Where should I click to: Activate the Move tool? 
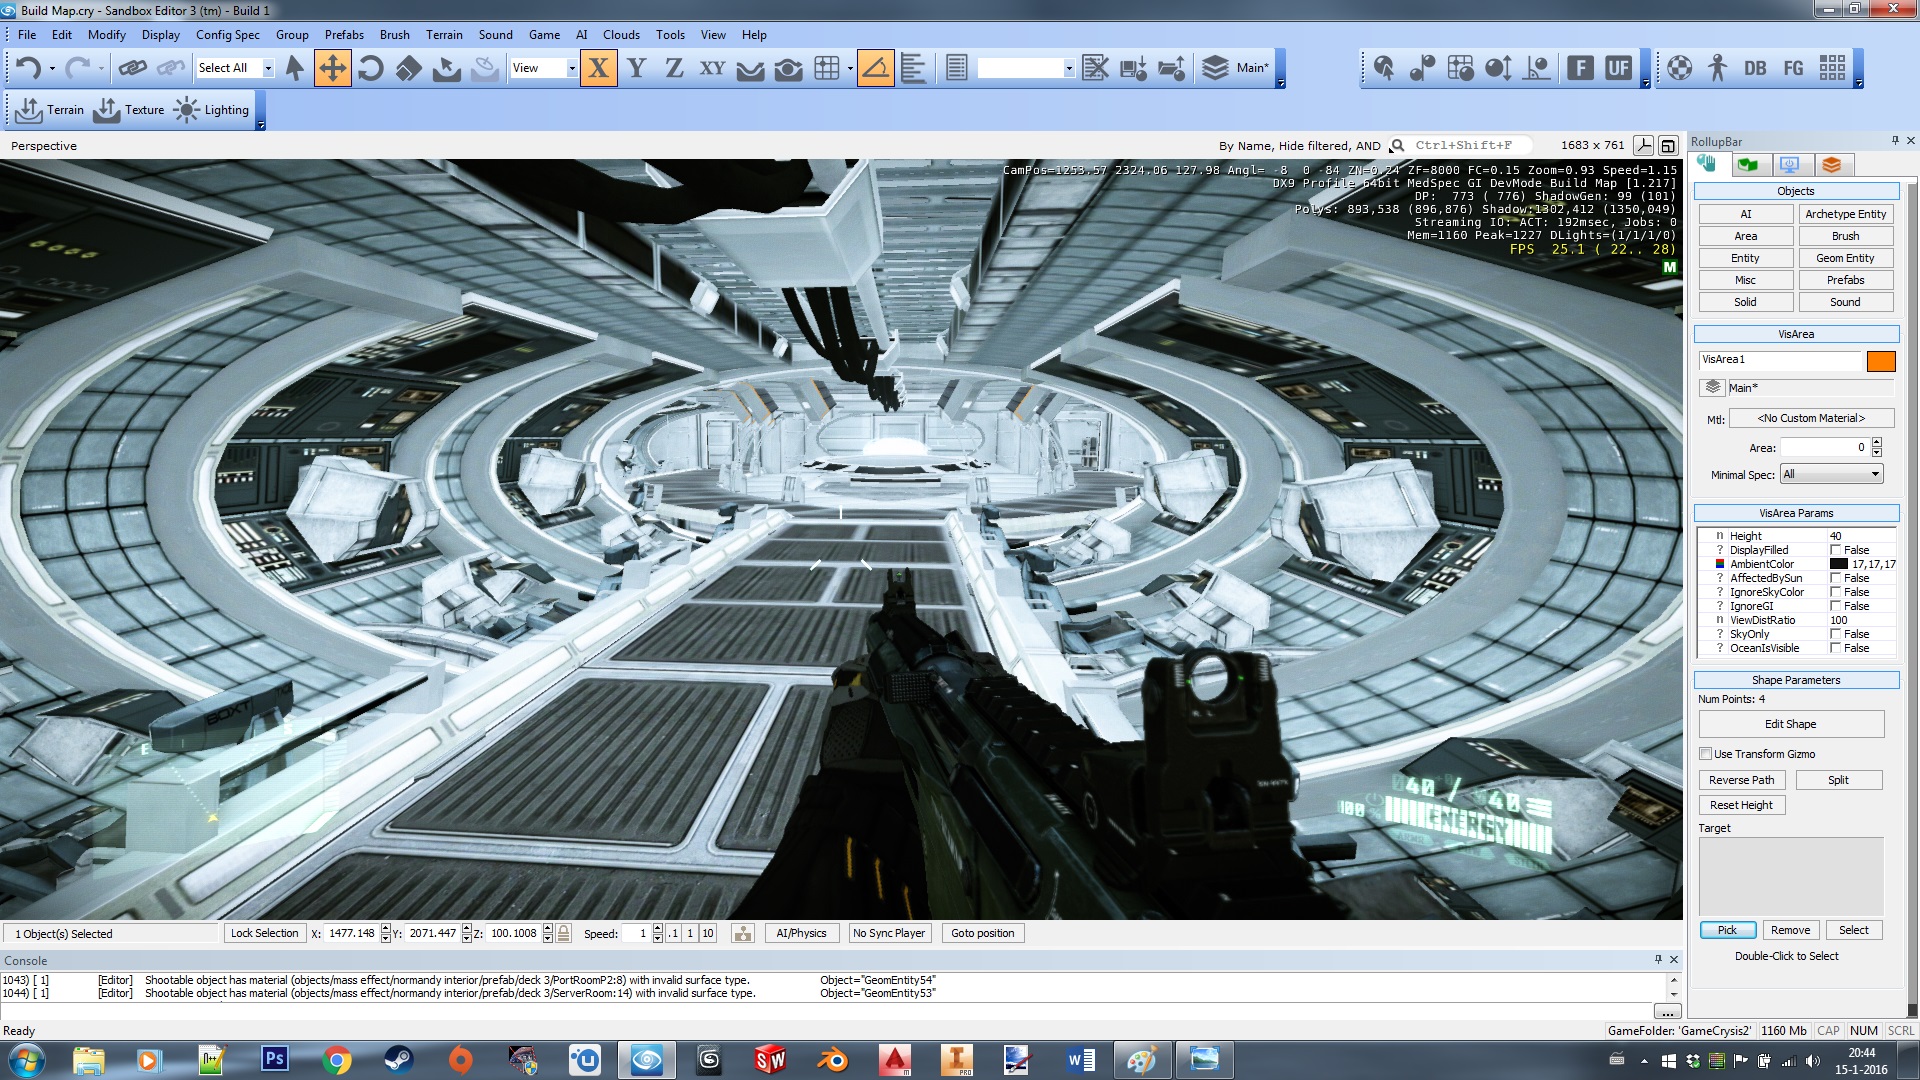pyautogui.click(x=332, y=68)
